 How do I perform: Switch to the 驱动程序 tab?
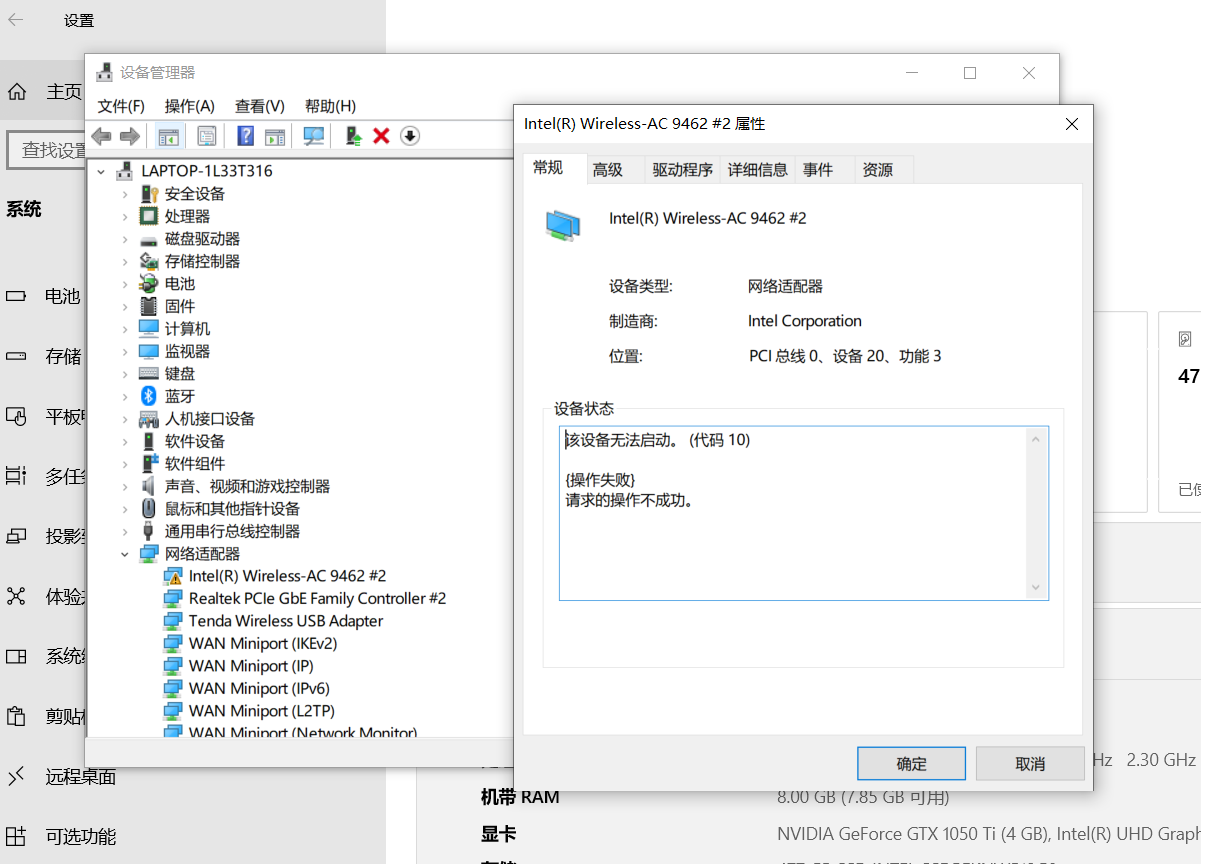(683, 170)
